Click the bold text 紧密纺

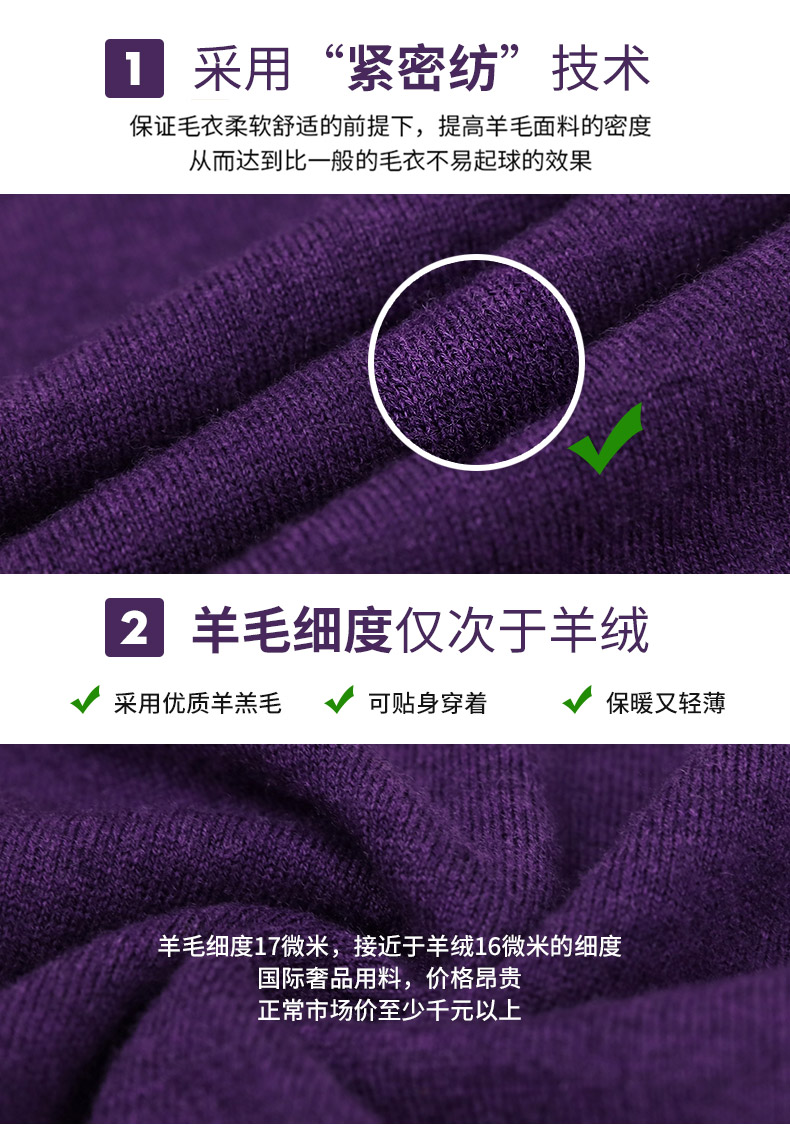click(422, 69)
